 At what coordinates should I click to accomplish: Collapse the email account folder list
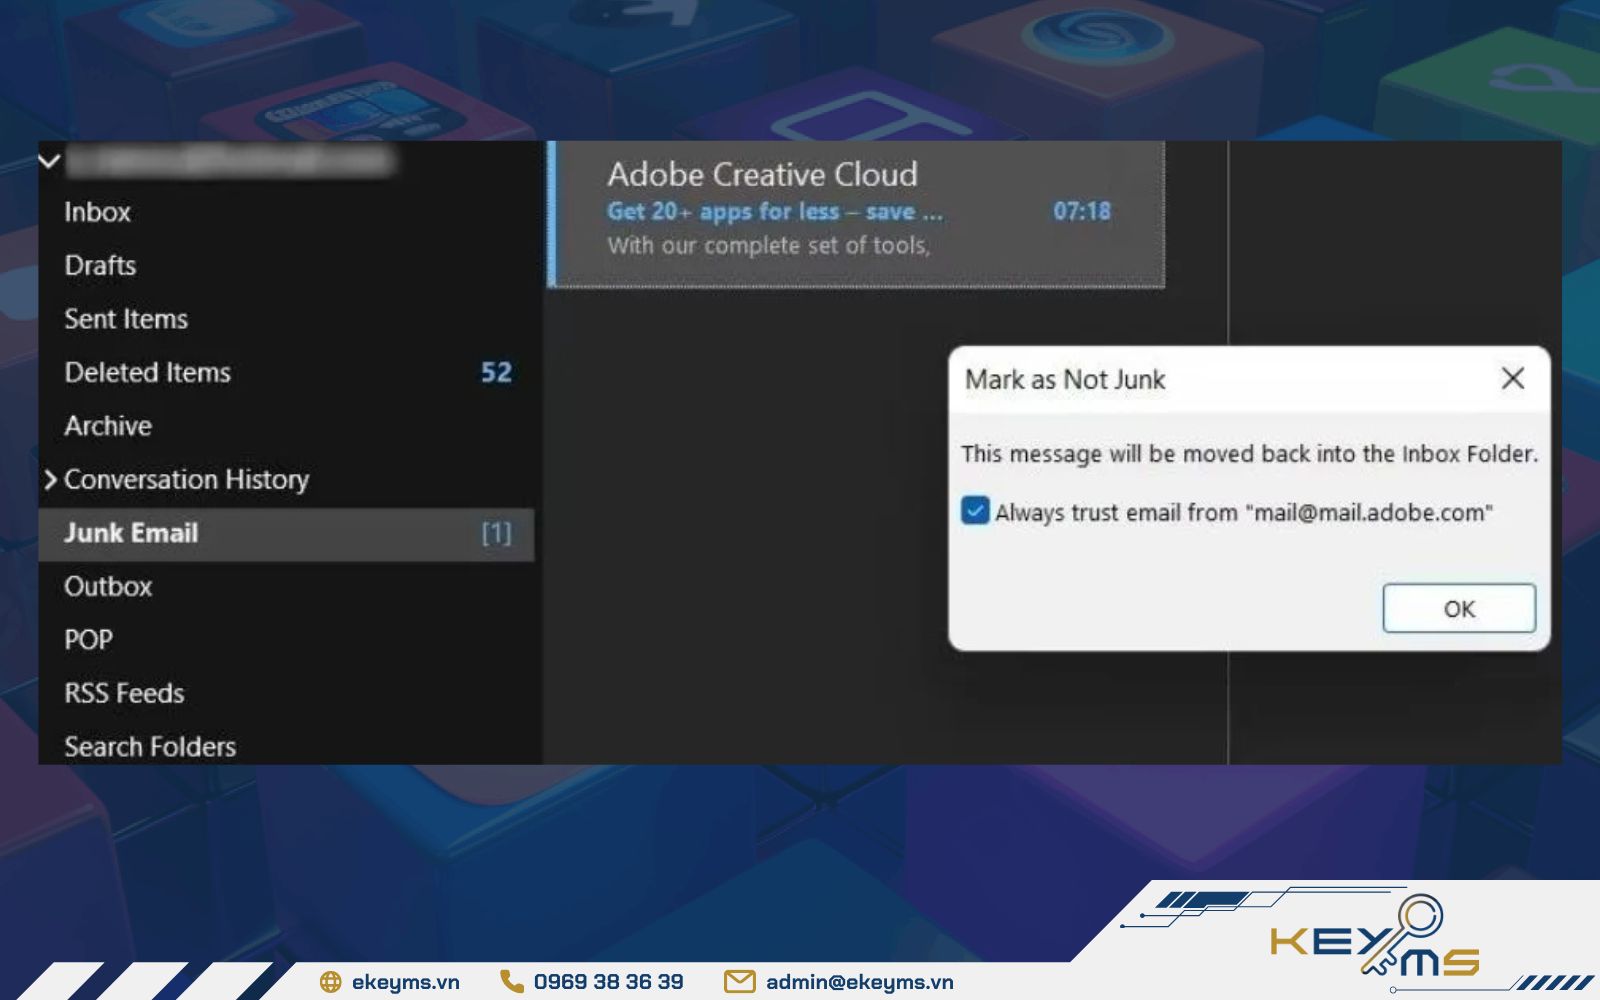(50, 160)
